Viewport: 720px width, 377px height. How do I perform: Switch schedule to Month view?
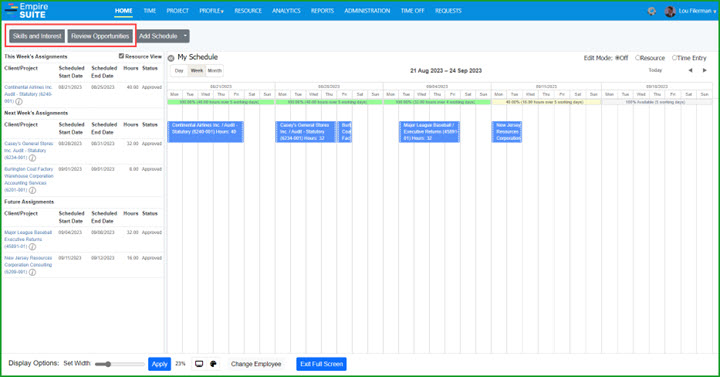coord(214,71)
